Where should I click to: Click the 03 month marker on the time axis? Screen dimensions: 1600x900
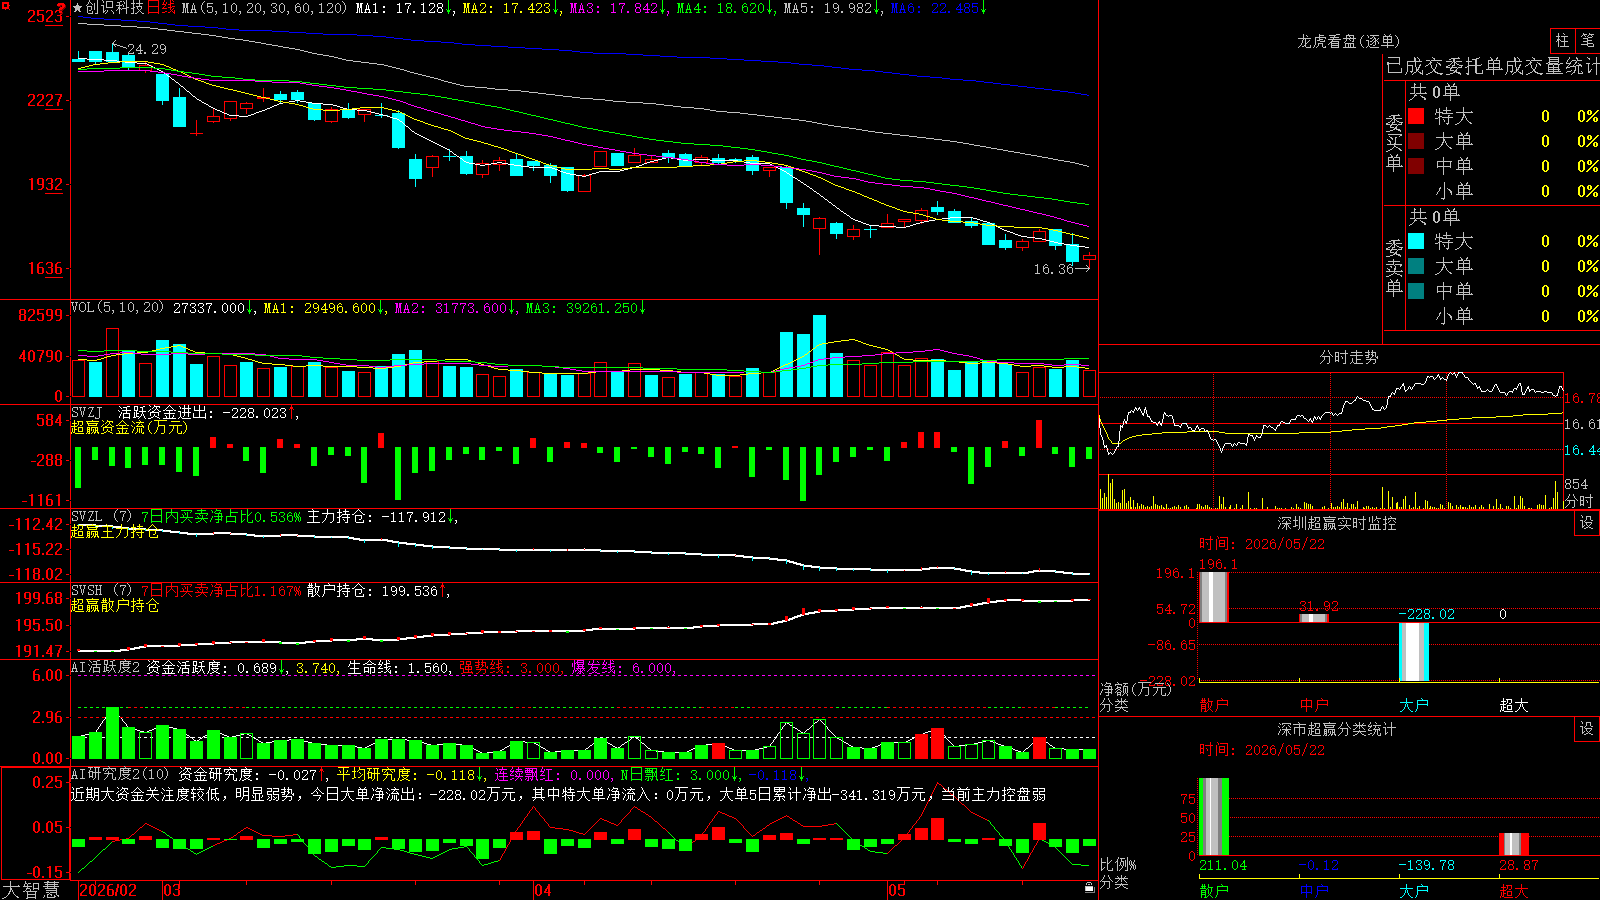(x=172, y=890)
